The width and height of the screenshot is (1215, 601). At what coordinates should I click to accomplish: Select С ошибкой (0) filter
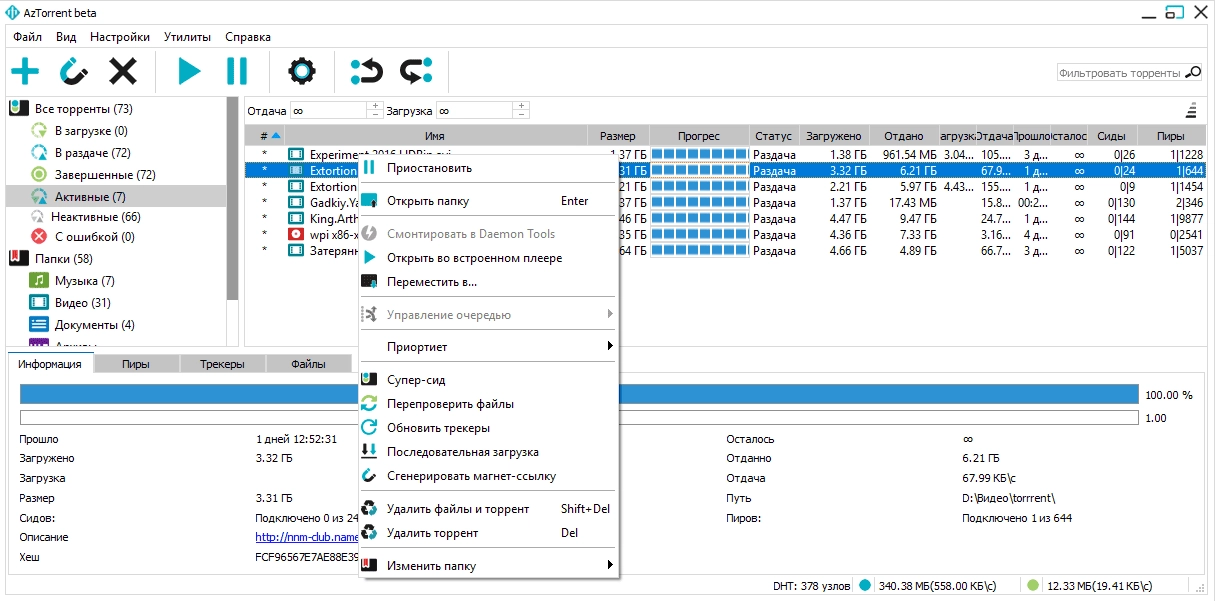(95, 237)
